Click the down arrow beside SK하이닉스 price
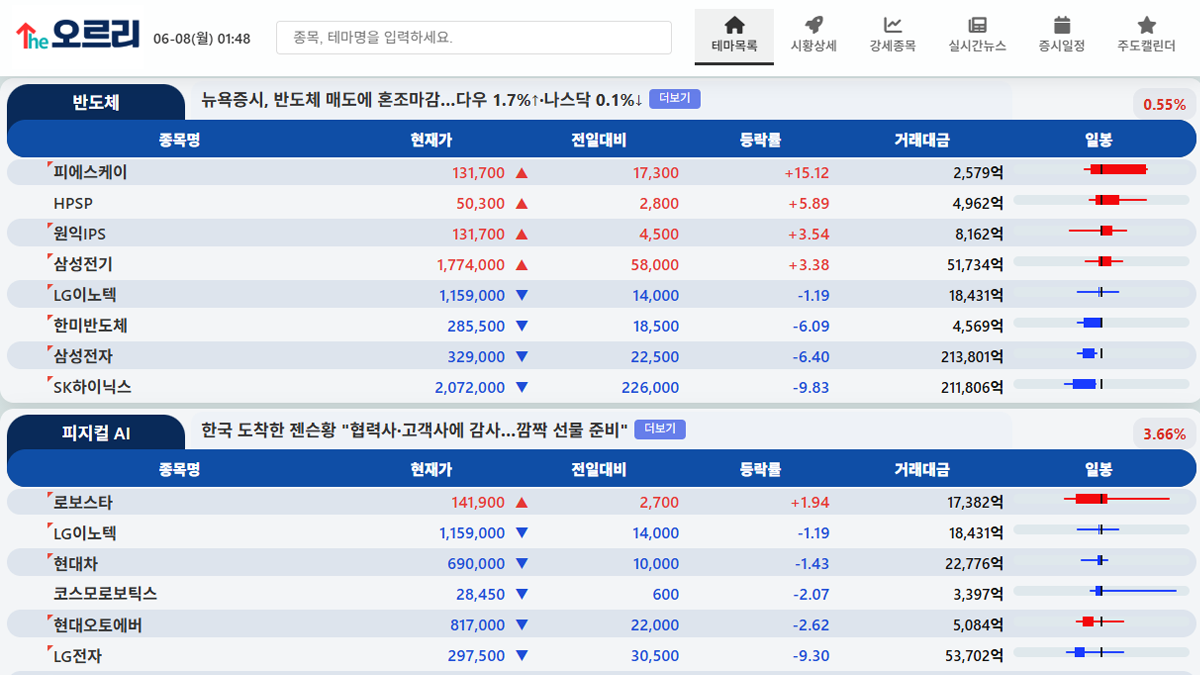The height and width of the screenshot is (675, 1200). [520, 388]
